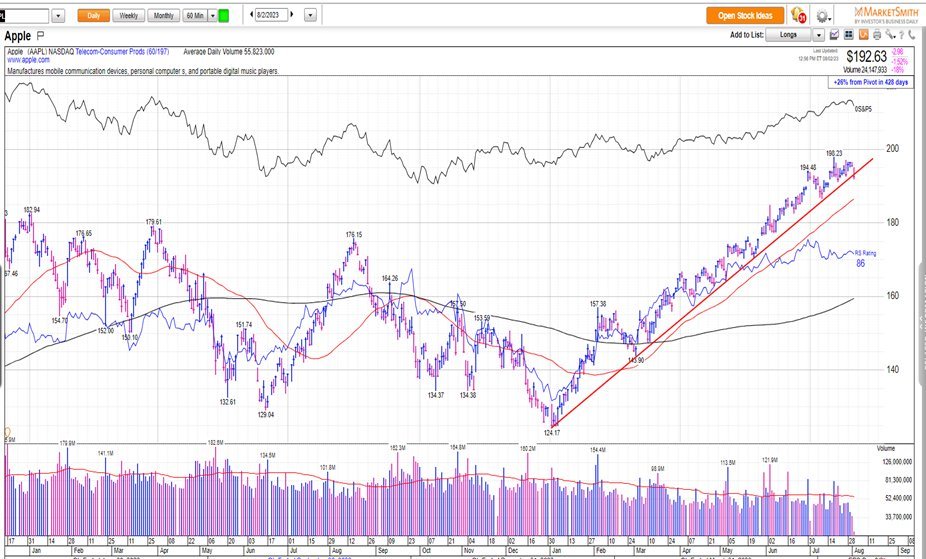
Task: Click the 200 price axis label
Action: point(892,149)
